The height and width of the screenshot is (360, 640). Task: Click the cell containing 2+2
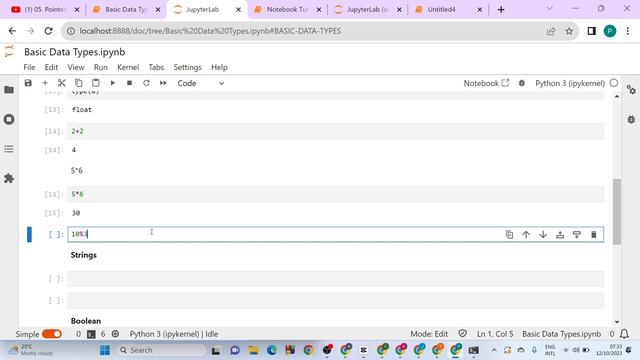[x=336, y=131]
